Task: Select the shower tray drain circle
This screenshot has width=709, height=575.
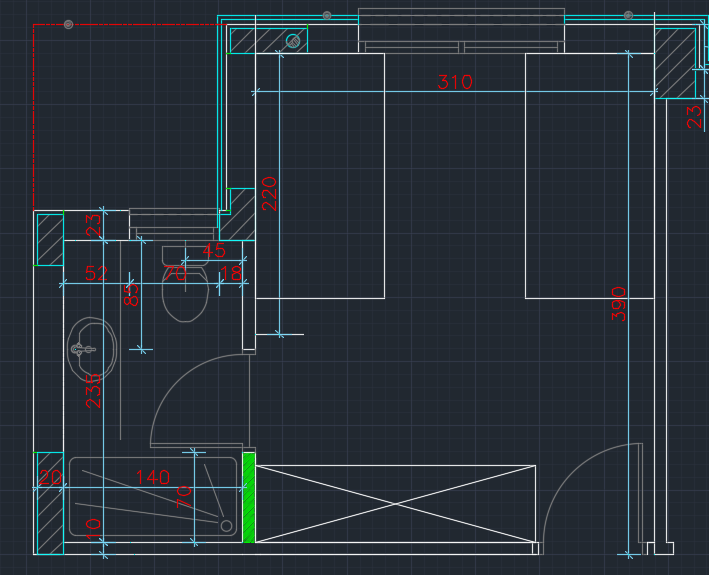Action: click(x=227, y=526)
